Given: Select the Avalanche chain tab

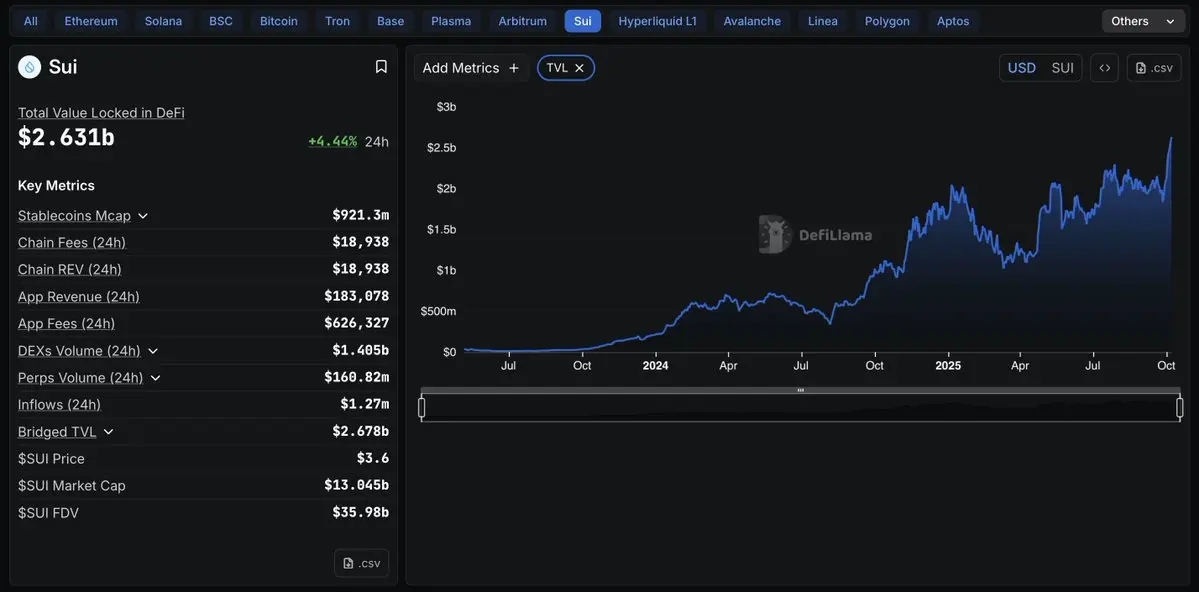Looking at the screenshot, I should coord(752,21).
